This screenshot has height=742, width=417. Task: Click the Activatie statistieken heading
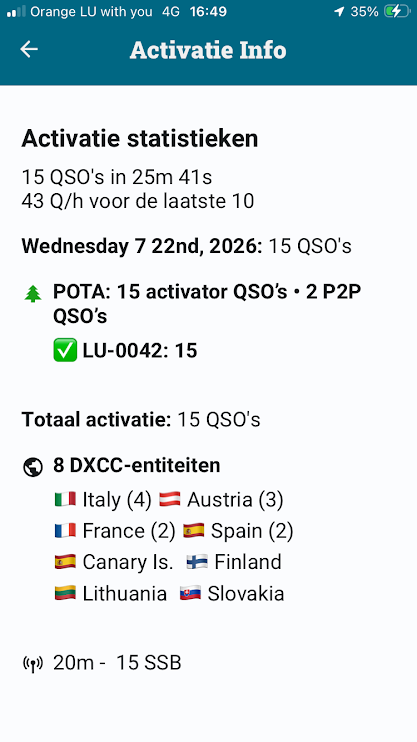click(x=140, y=139)
